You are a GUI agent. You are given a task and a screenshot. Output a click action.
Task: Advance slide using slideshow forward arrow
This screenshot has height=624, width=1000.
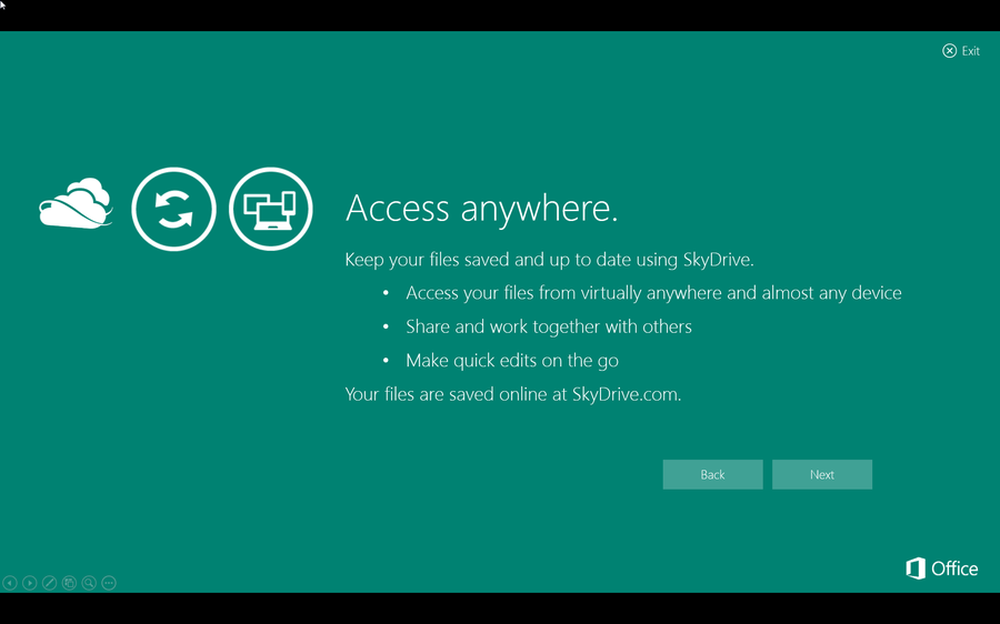(x=29, y=583)
